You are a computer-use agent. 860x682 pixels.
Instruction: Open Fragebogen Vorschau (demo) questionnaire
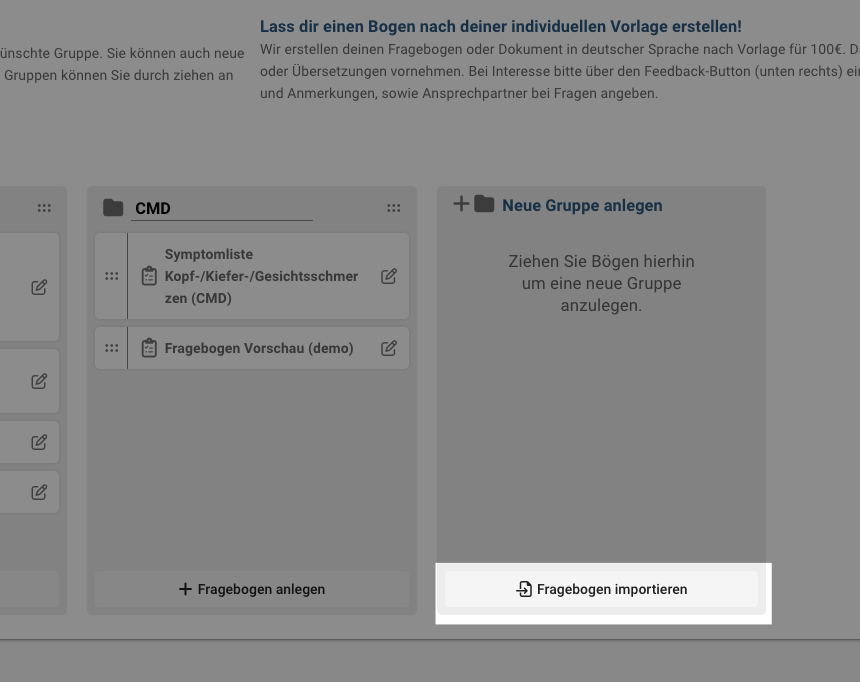[259, 348]
